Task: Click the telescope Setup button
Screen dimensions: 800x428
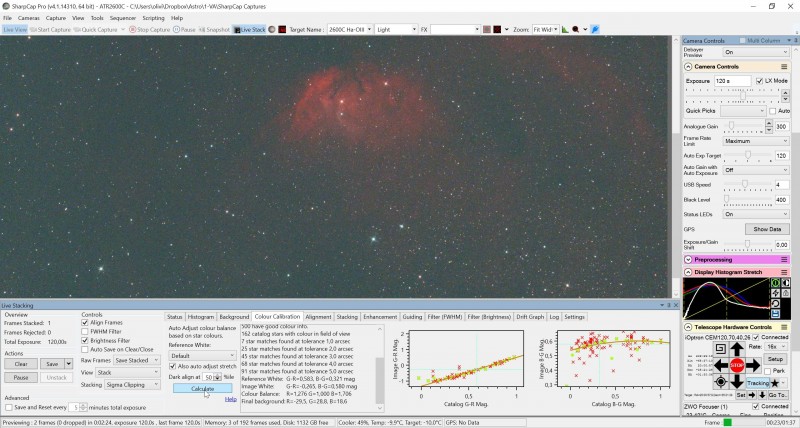Action: (775, 359)
